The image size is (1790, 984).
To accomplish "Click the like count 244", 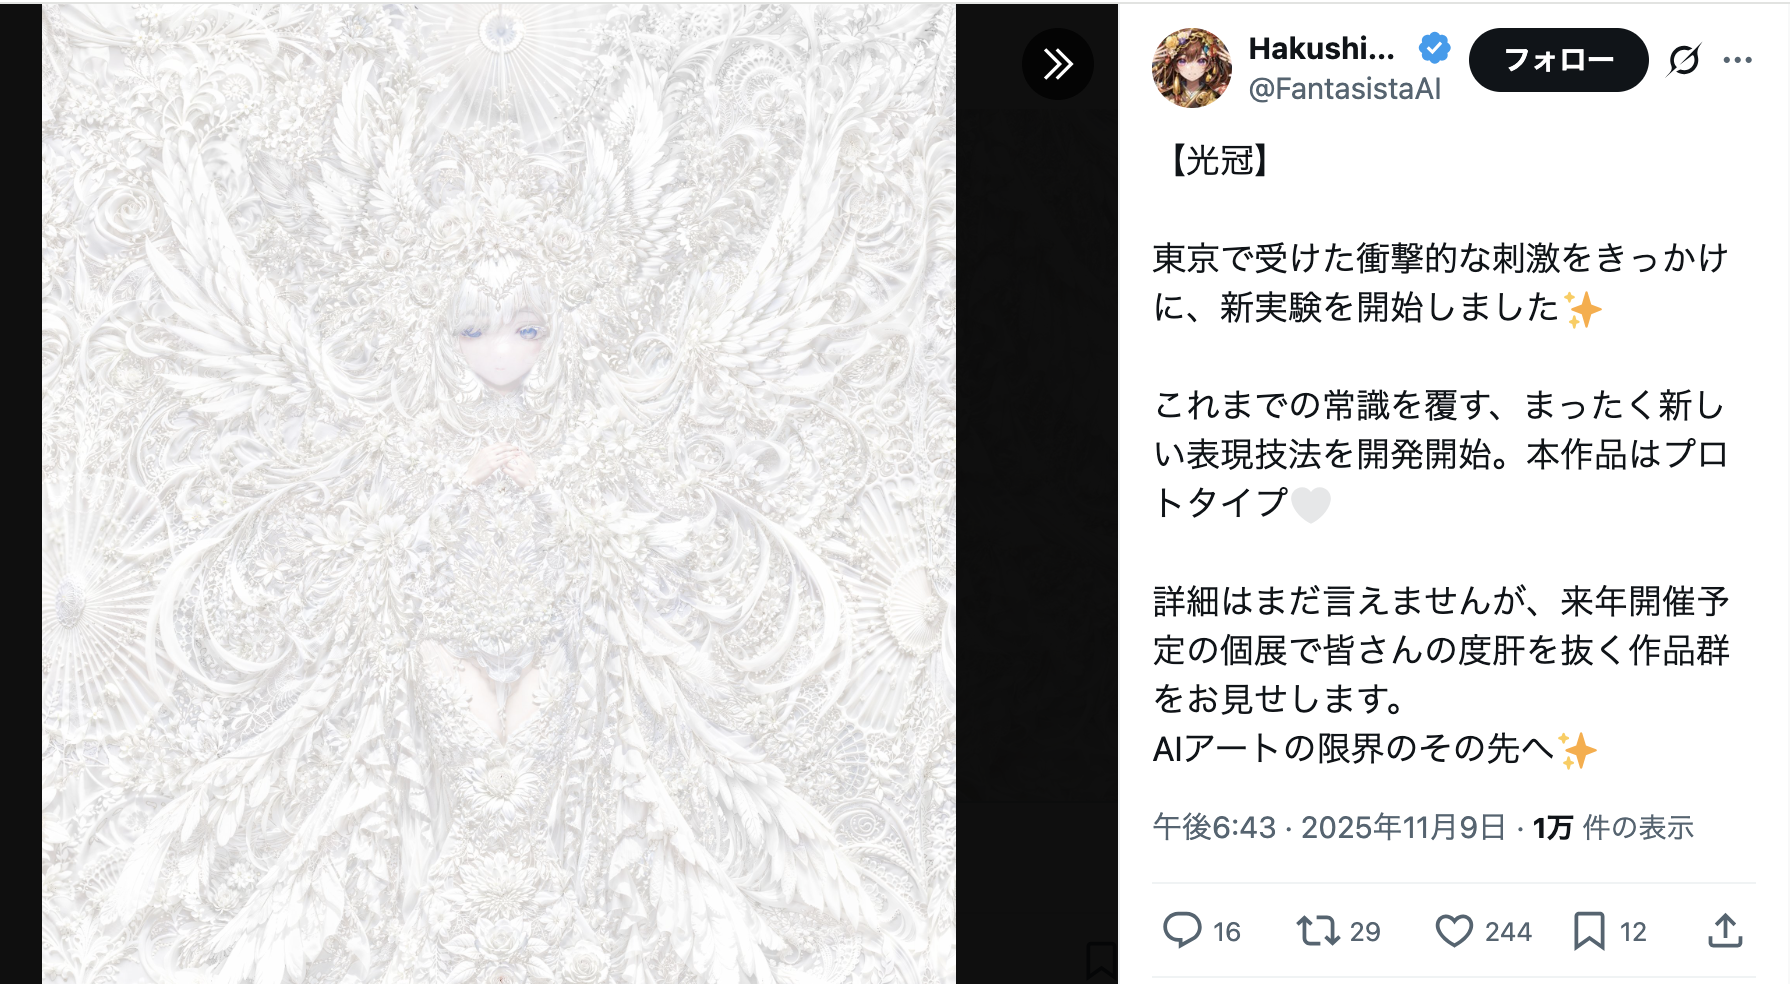I will 1508,932.
